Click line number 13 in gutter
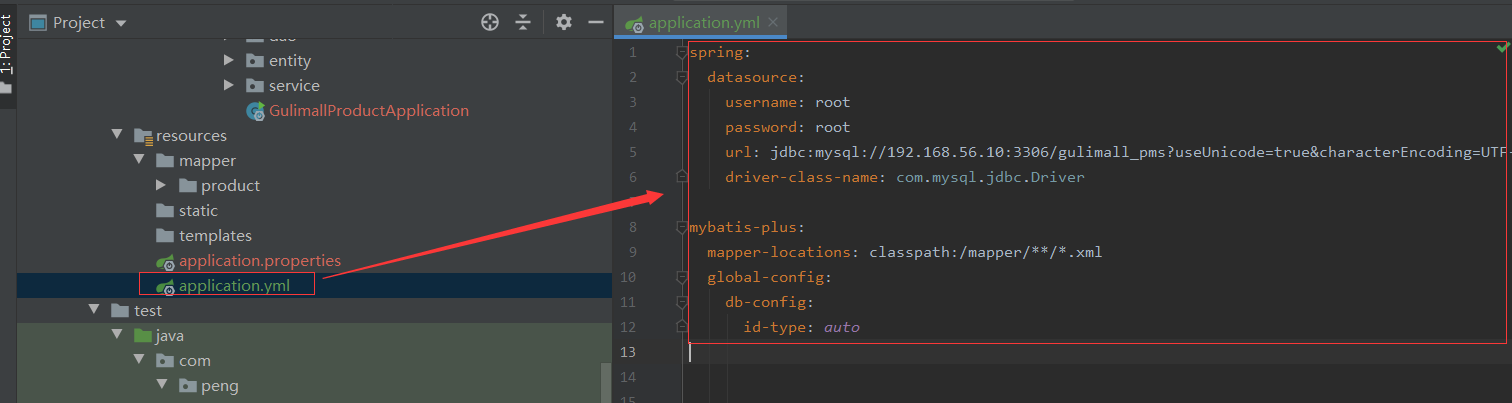This screenshot has width=1512, height=403. point(628,352)
